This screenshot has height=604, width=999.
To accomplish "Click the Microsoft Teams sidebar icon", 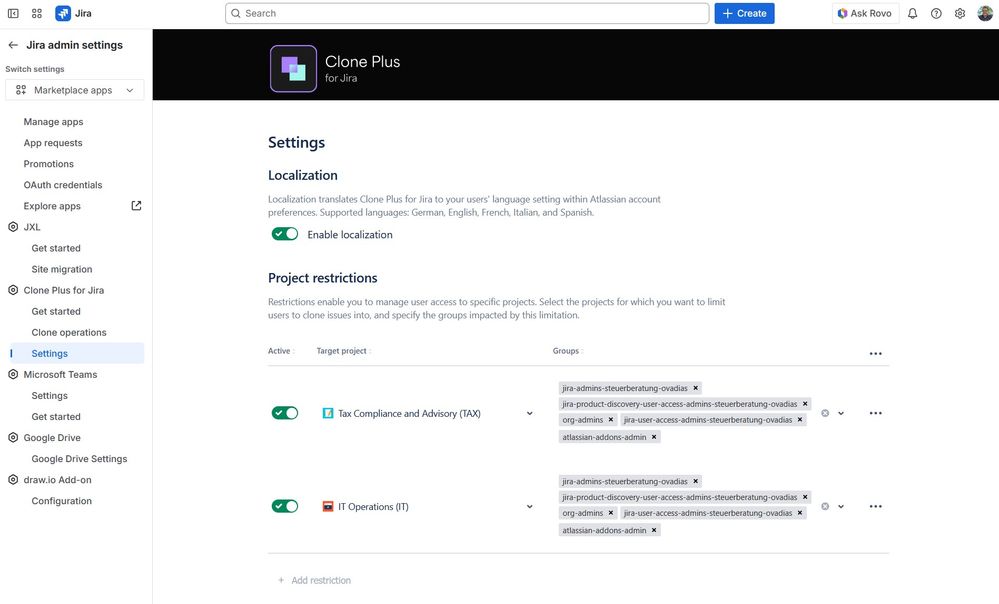I will [13, 375].
